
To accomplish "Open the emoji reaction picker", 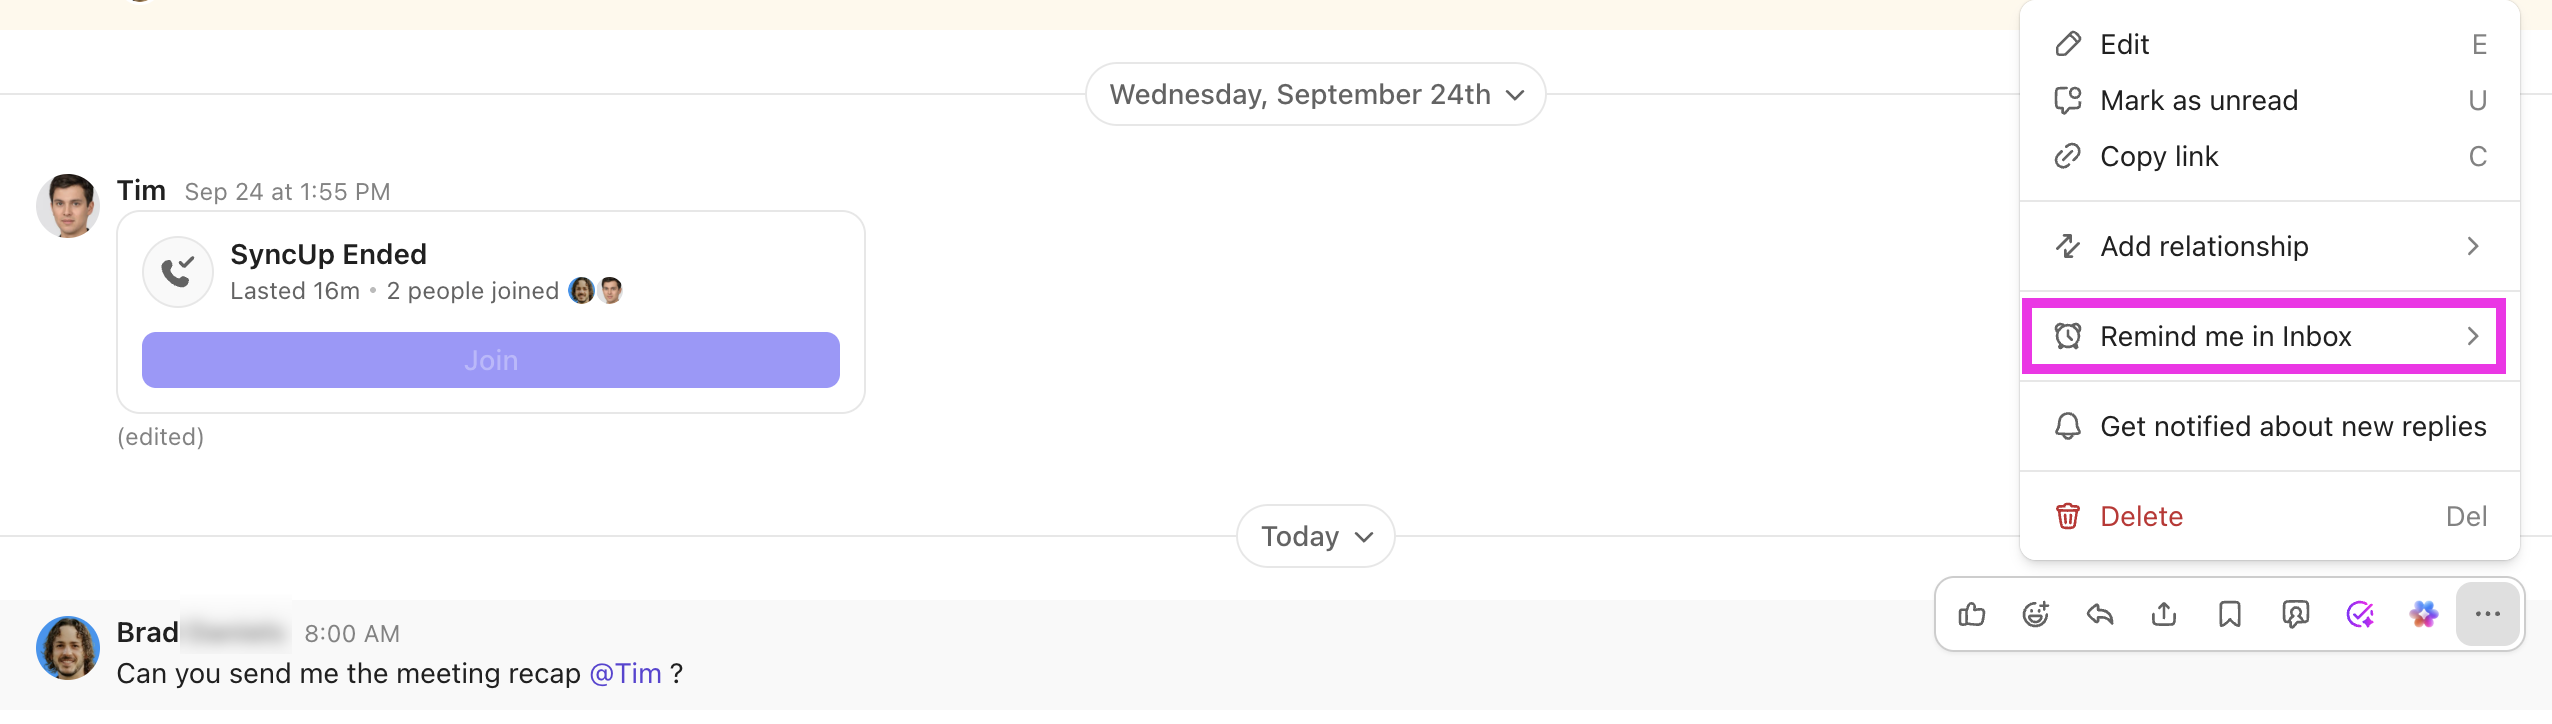I will coord(2037,614).
